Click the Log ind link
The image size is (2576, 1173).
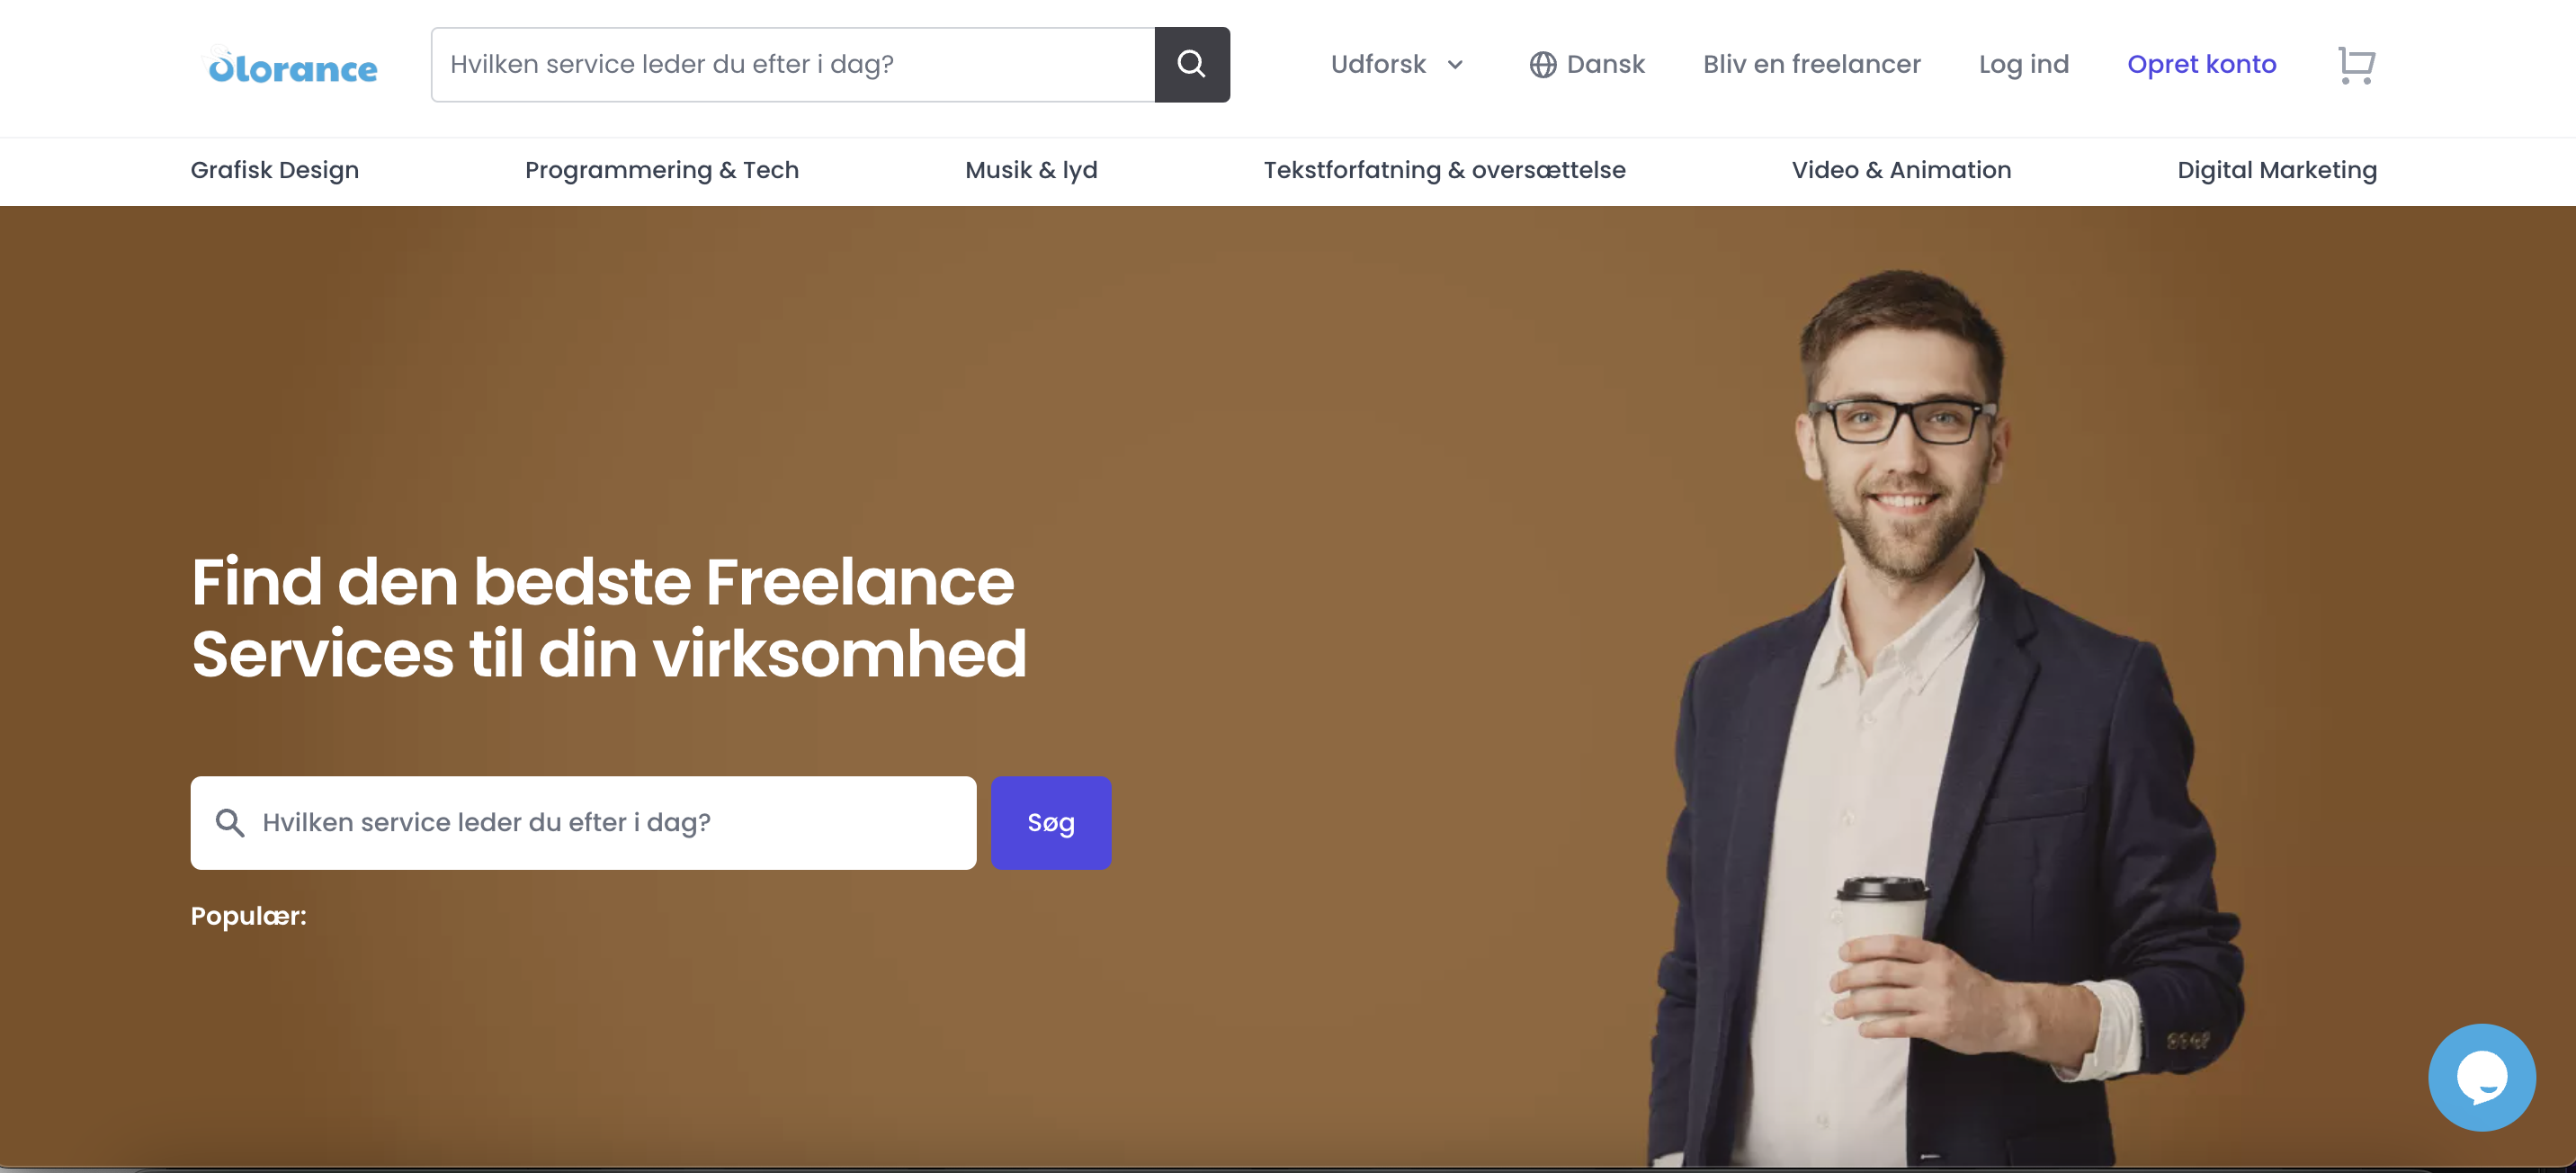[2023, 65]
